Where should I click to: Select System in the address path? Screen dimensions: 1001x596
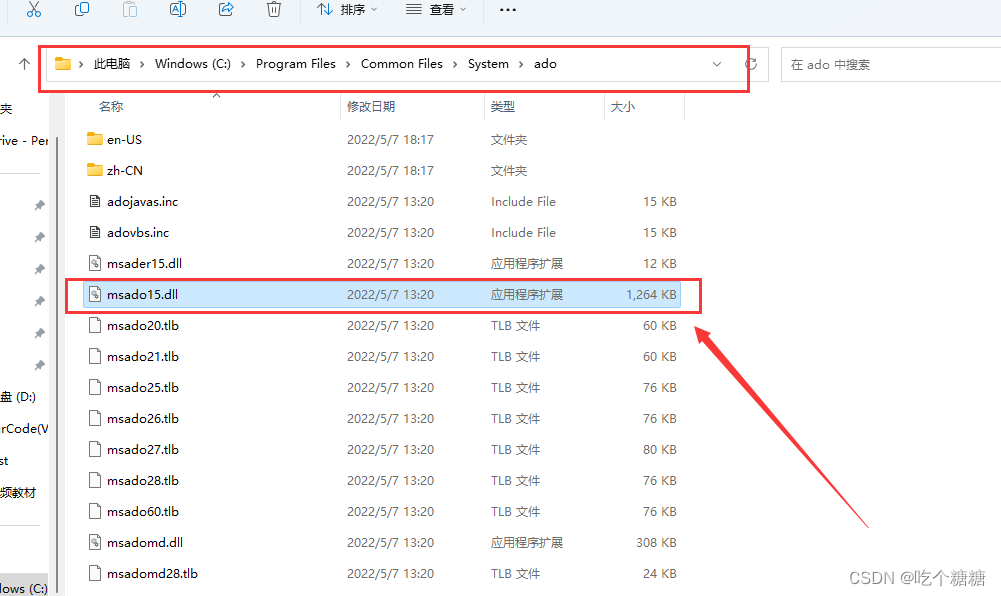[488, 64]
